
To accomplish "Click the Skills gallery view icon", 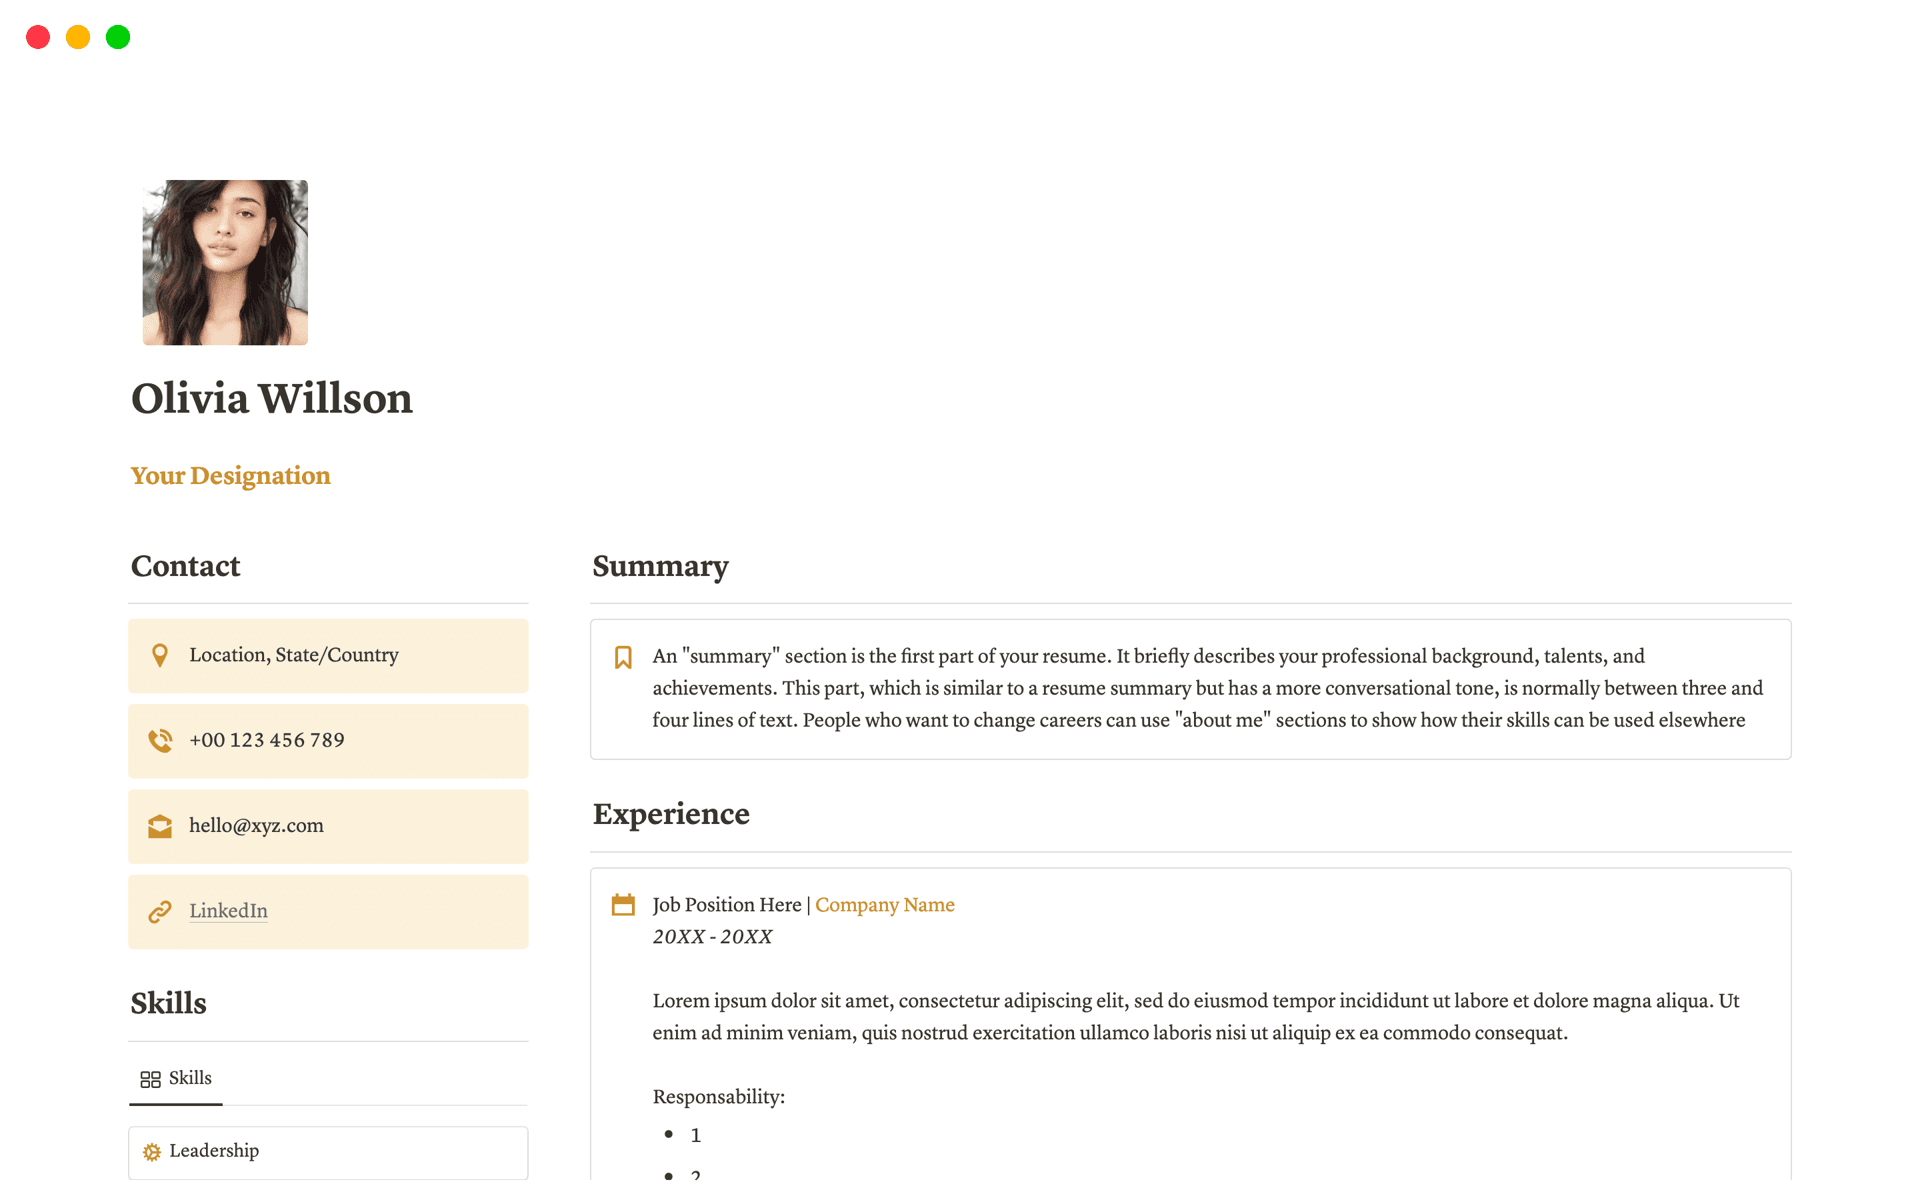I will pyautogui.click(x=150, y=1079).
